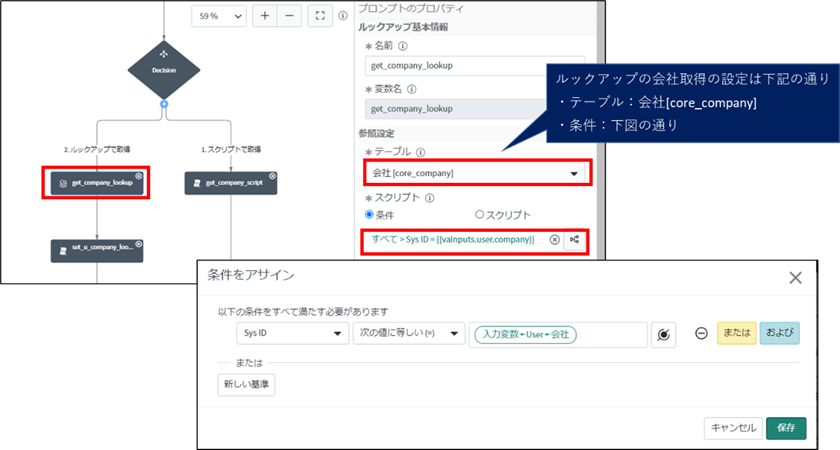840x450 pixels.
Task: Select the Decision diamond node
Action: tap(164, 70)
